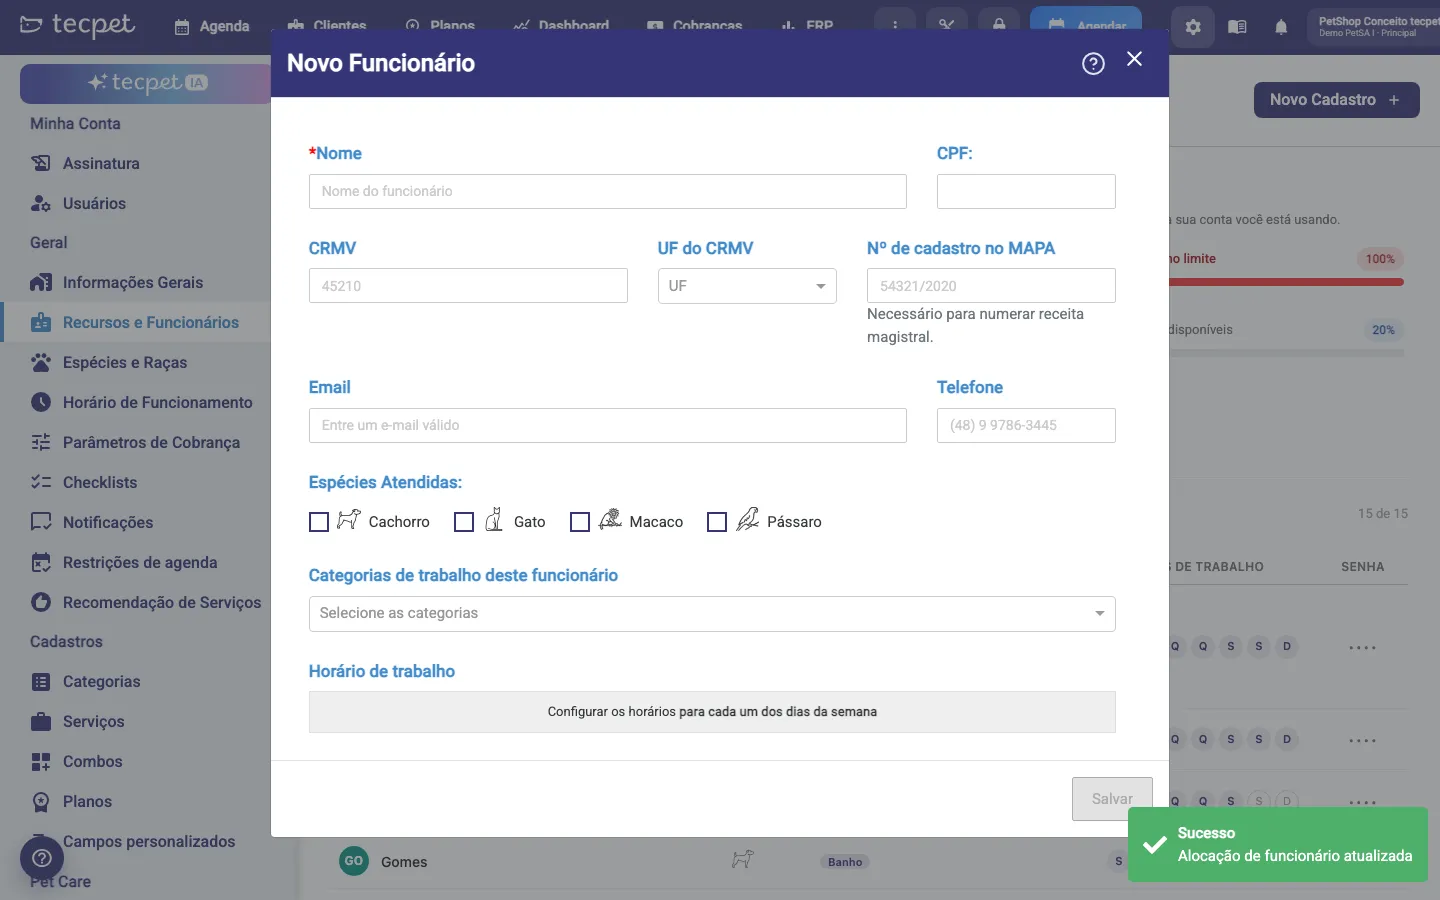Open the notifications bell in top bar

click(1281, 27)
